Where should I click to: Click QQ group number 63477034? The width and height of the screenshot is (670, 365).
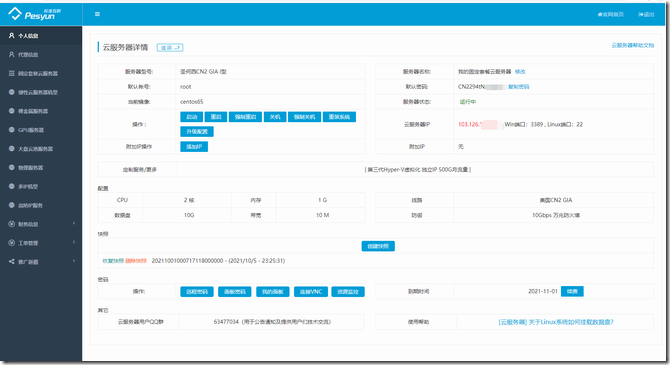[226, 322]
